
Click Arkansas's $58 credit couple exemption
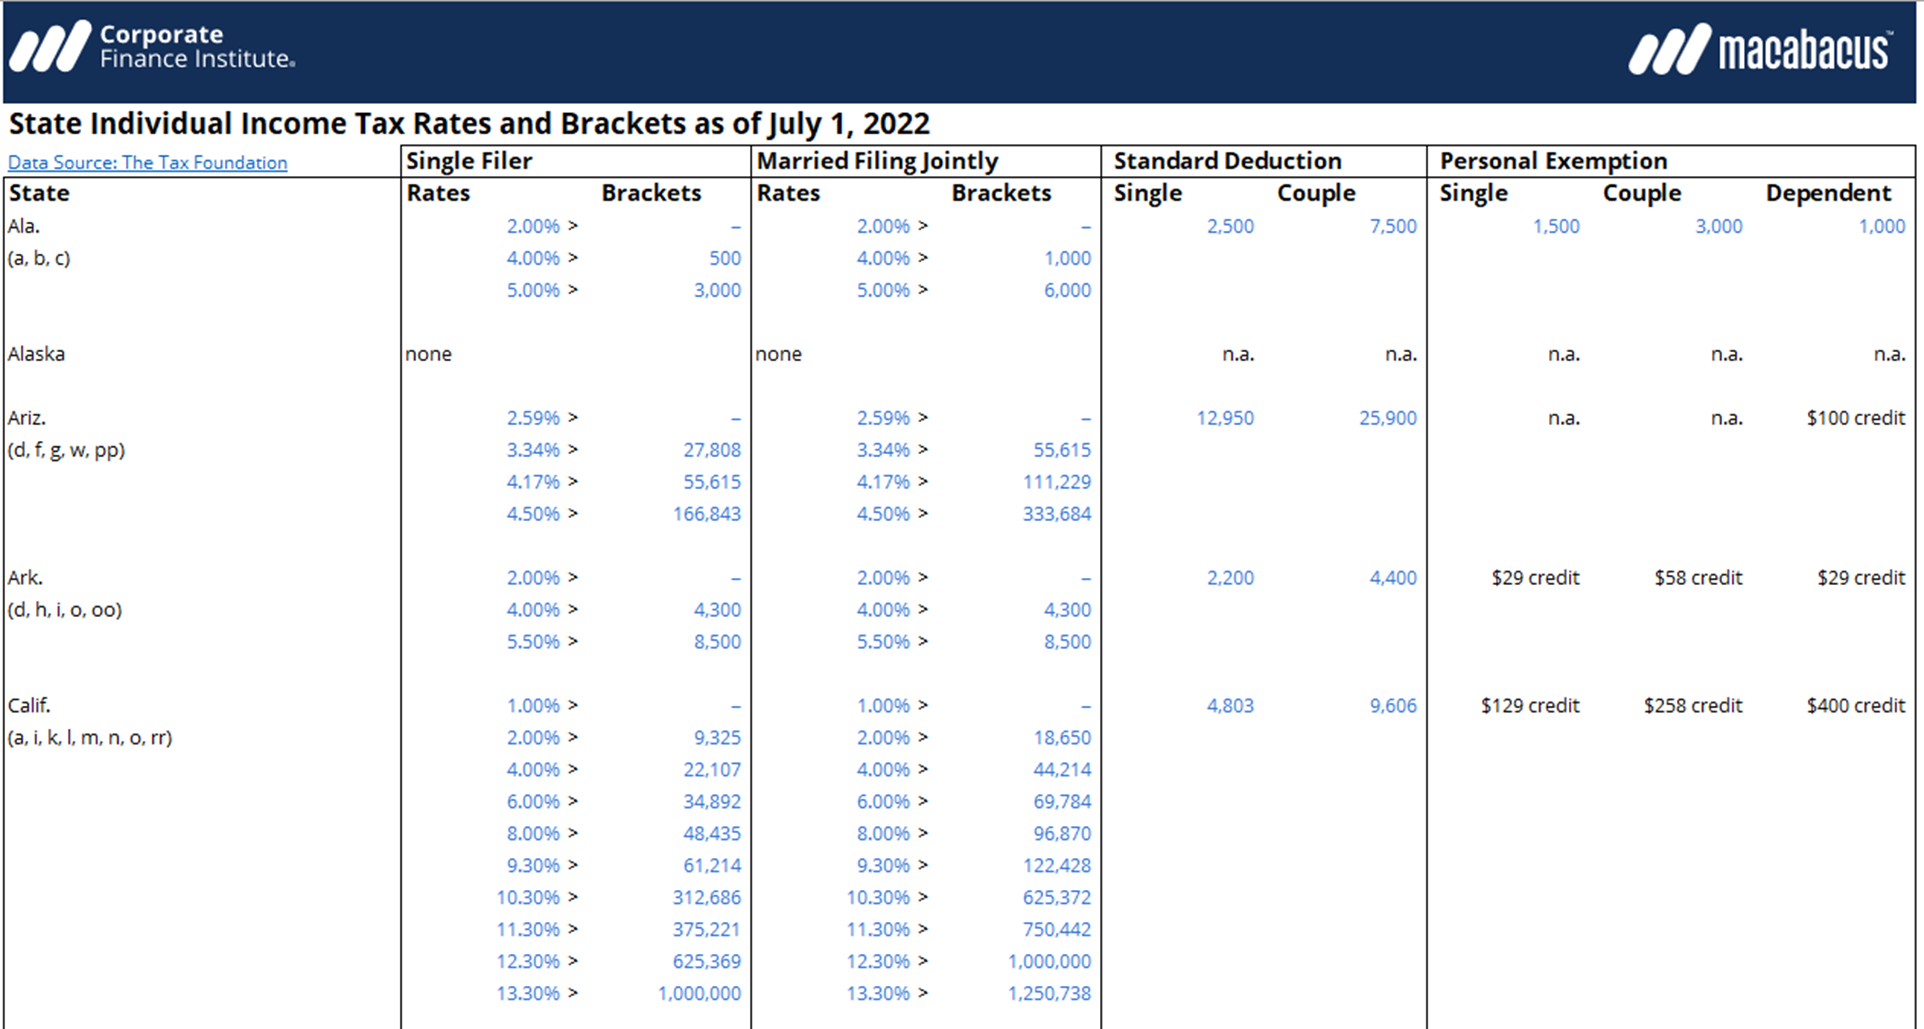click(x=1697, y=578)
